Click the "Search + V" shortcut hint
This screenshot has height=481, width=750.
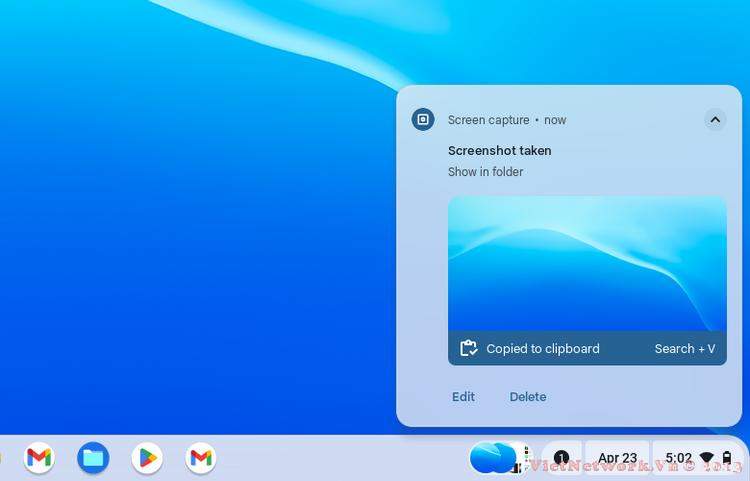point(685,349)
